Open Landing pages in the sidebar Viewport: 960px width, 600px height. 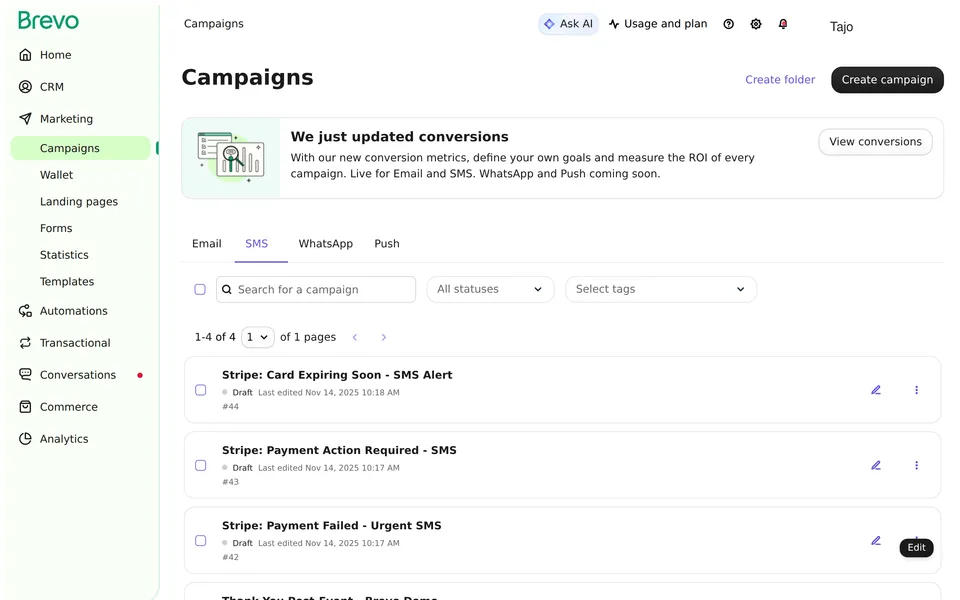tap(79, 202)
